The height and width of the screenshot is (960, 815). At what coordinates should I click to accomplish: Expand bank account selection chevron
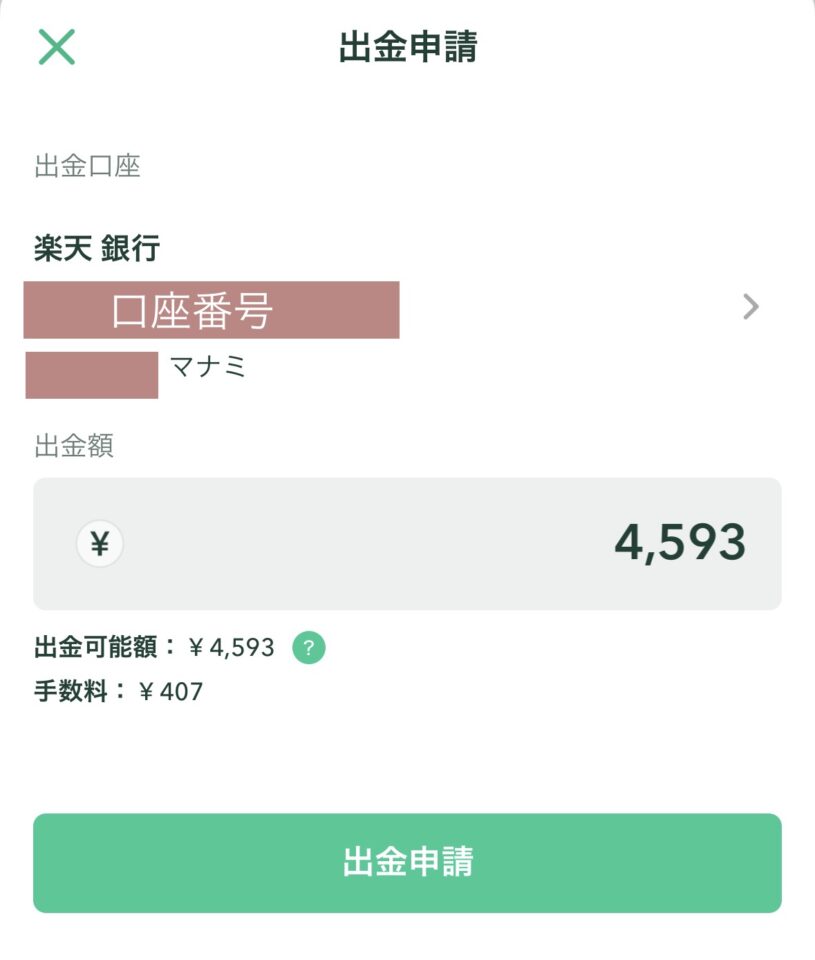(751, 307)
